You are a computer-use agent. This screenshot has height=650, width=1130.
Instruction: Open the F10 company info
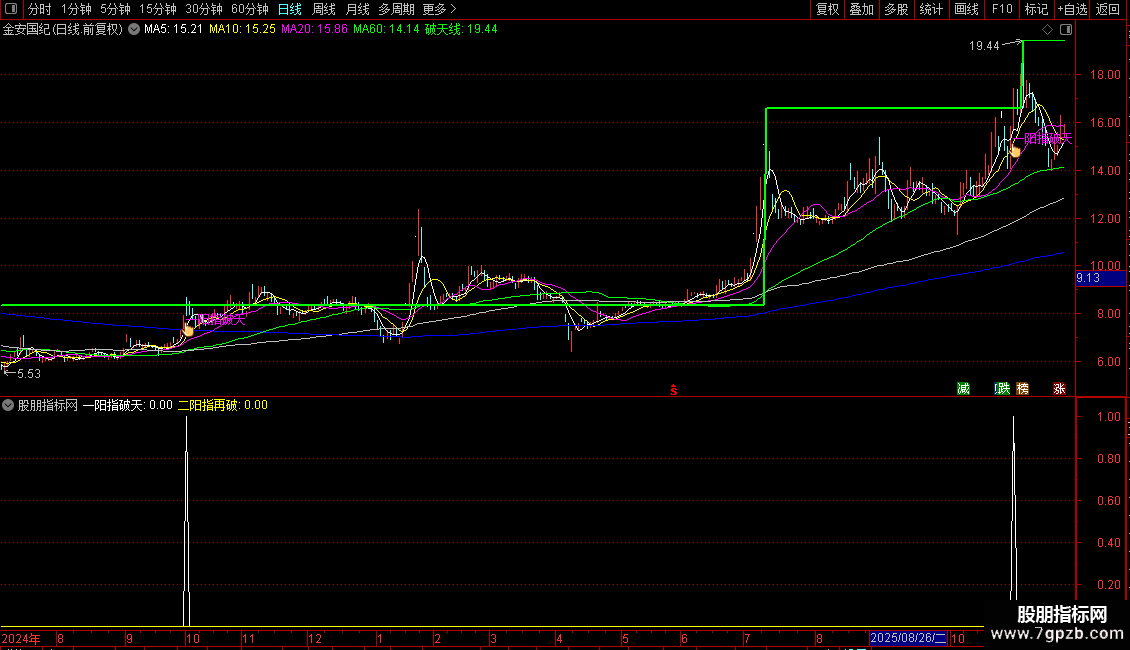[x=1001, y=9]
